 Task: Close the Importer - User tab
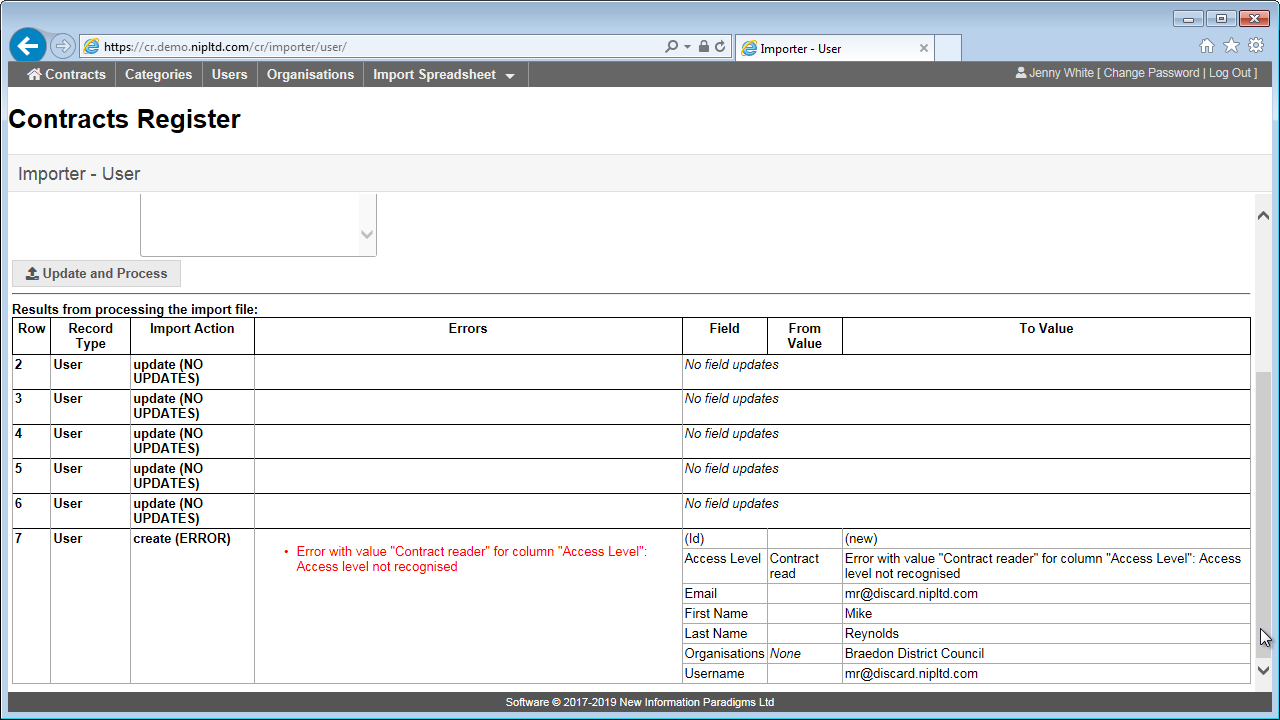point(924,48)
